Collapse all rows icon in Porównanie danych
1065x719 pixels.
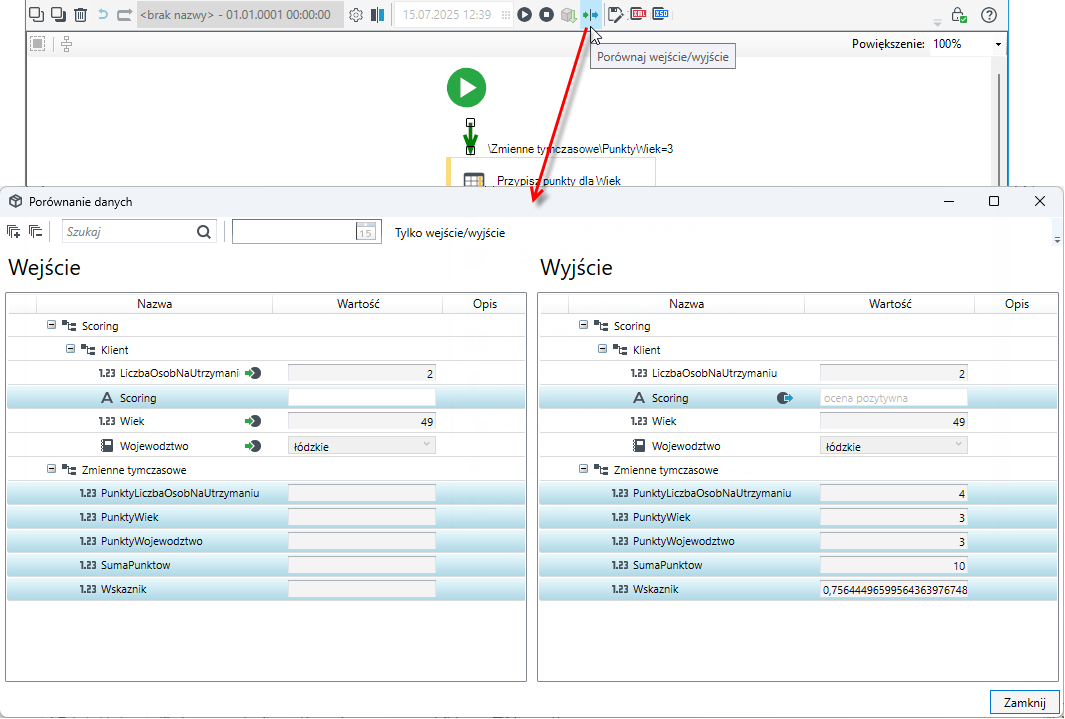click(x=35, y=232)
